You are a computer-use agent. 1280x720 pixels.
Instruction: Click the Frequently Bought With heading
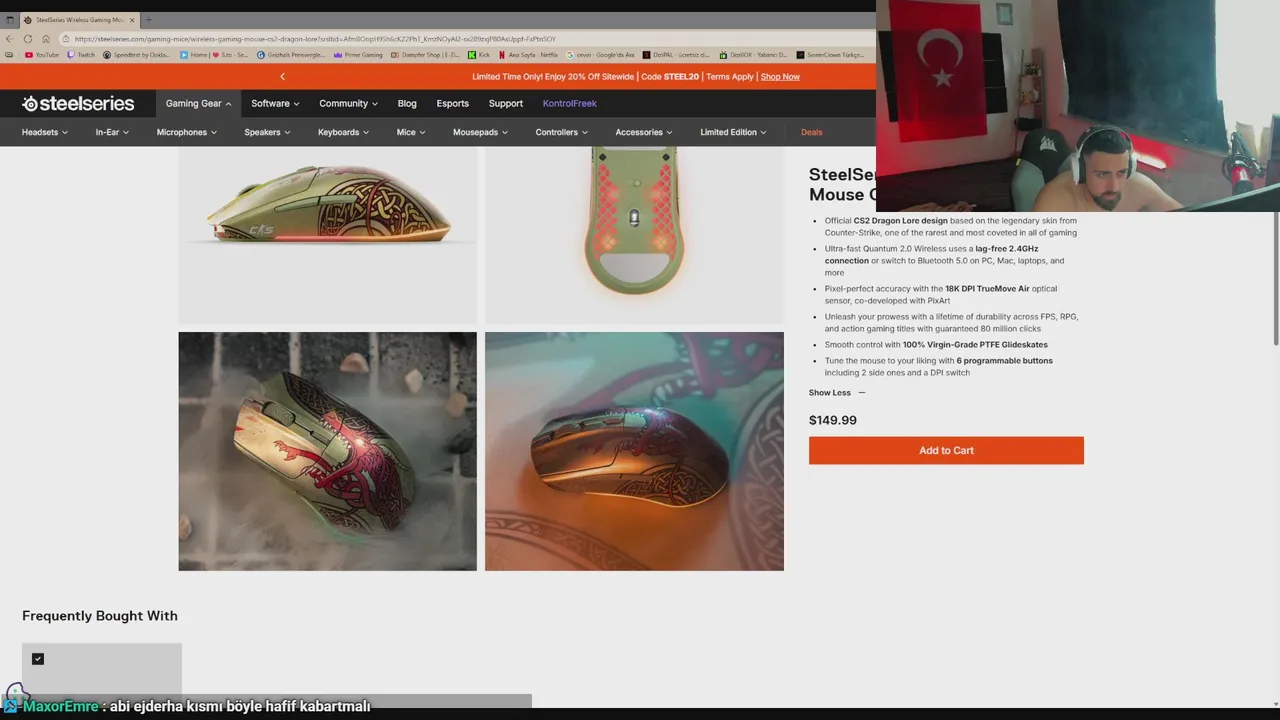click(x=100, y=616)
